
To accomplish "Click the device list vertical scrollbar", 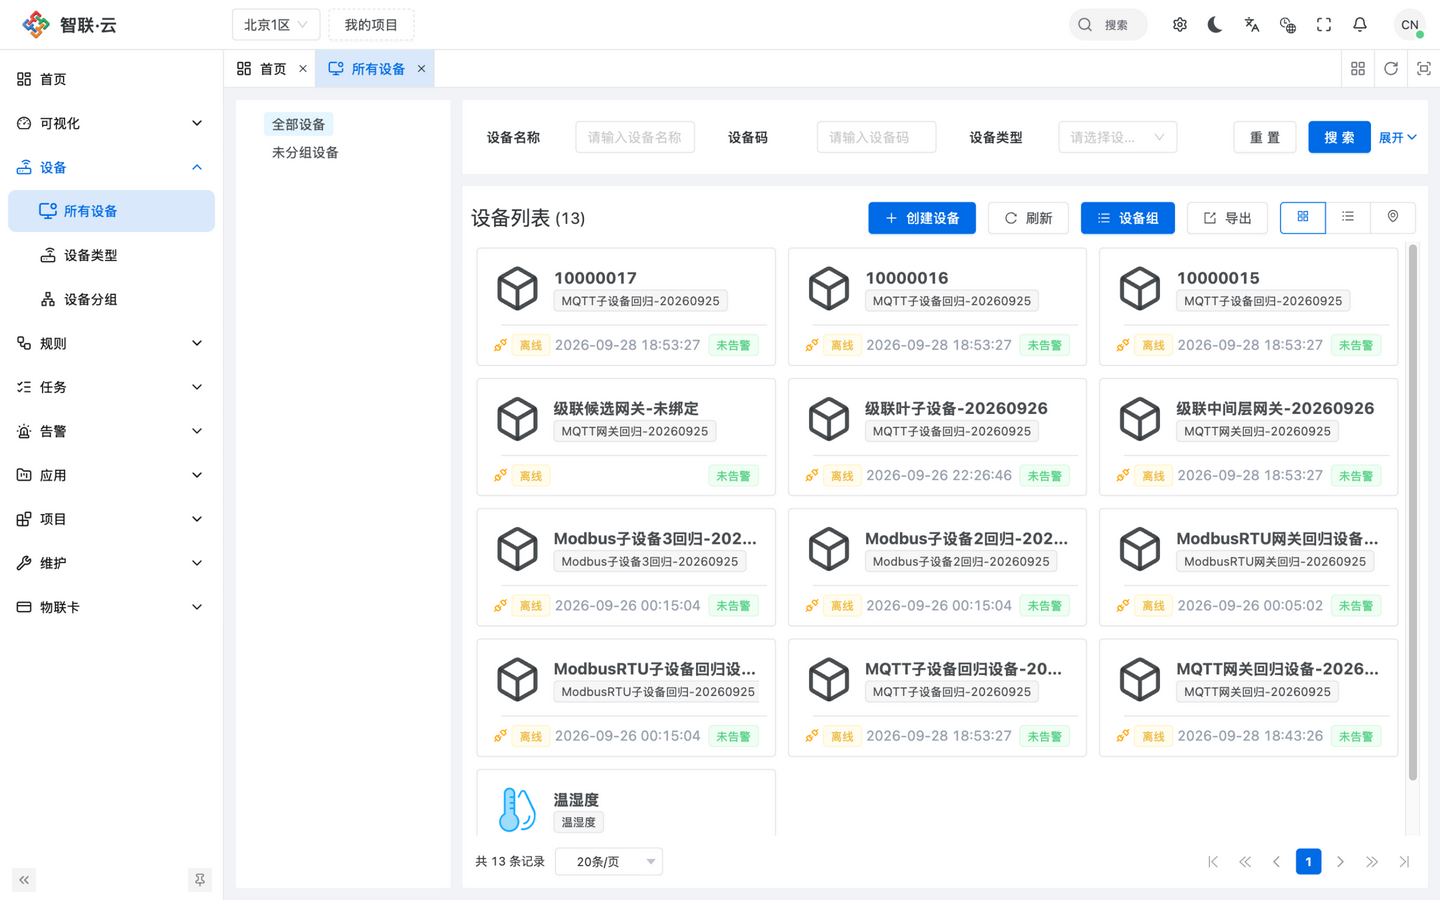I will 1413,512.
